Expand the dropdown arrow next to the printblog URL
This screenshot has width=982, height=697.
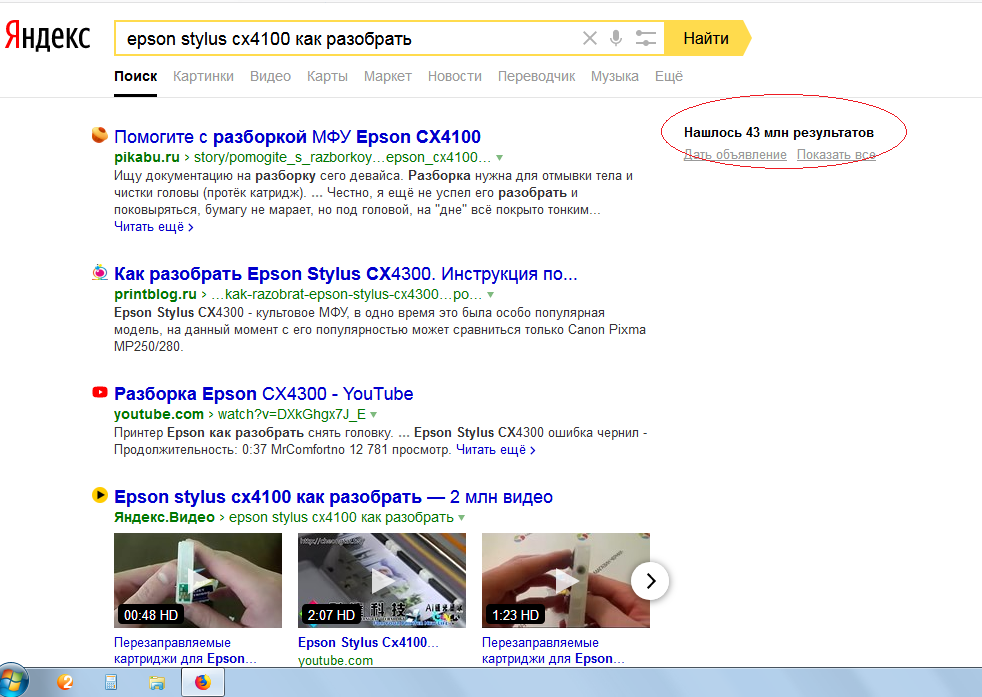(490, 295)
